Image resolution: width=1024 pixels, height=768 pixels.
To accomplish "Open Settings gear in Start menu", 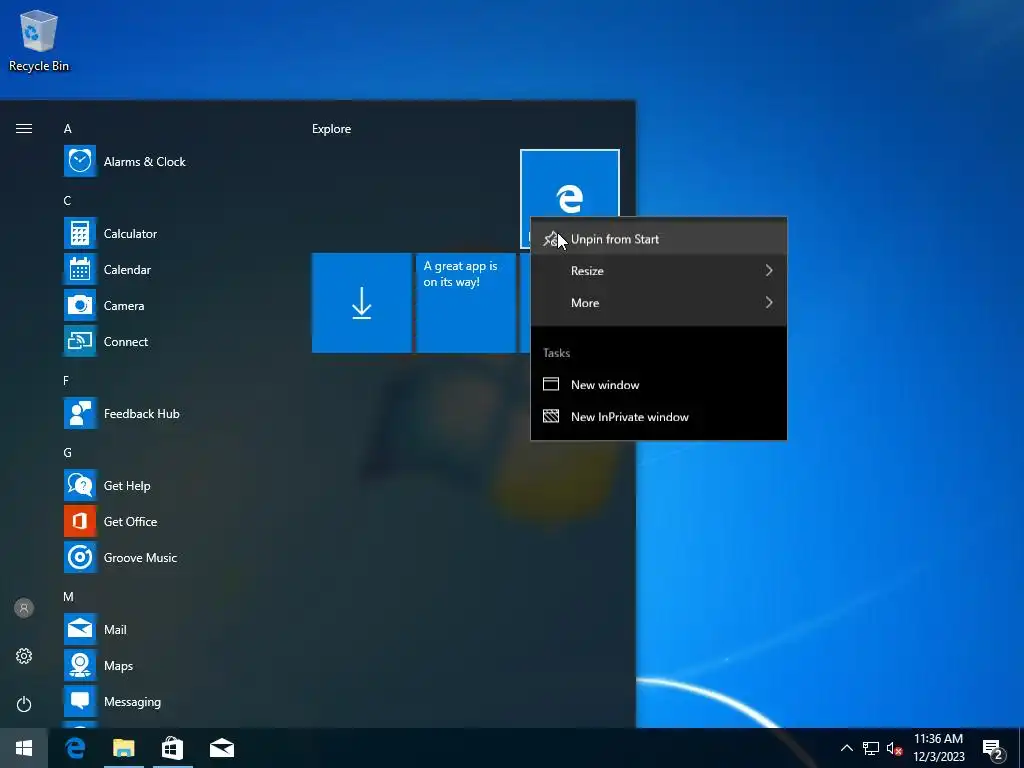I will [24, 656].
